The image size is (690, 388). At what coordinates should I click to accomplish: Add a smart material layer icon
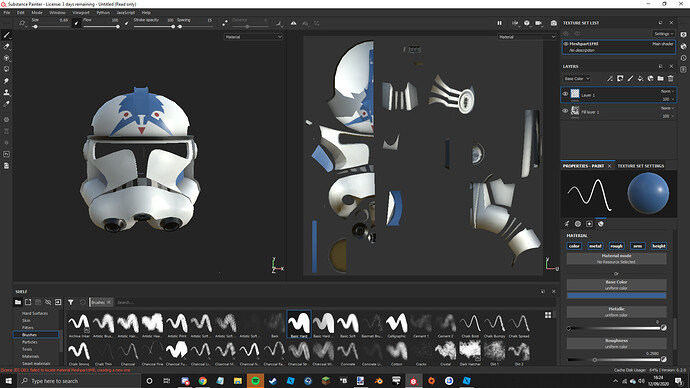[650, 78]
